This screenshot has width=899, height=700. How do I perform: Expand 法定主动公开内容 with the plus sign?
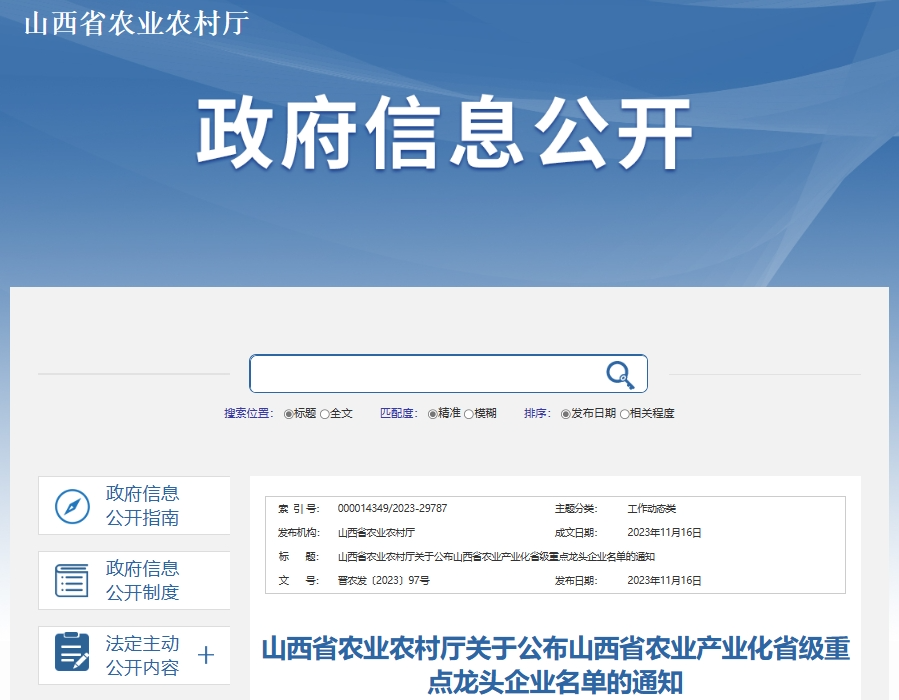(x=206, y=656)
